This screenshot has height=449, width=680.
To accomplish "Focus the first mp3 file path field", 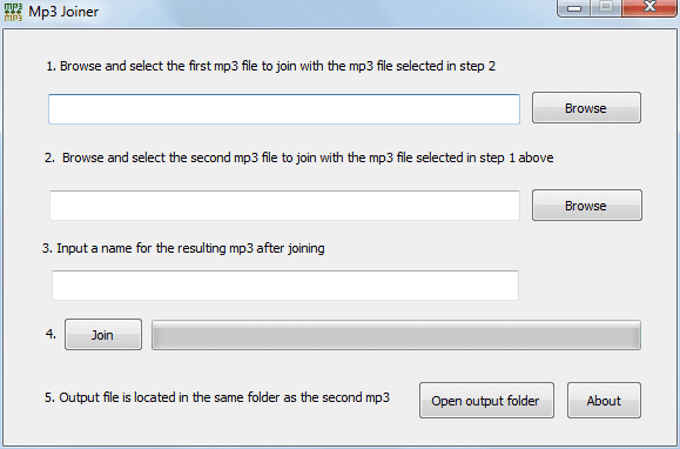I will point(284,109).
